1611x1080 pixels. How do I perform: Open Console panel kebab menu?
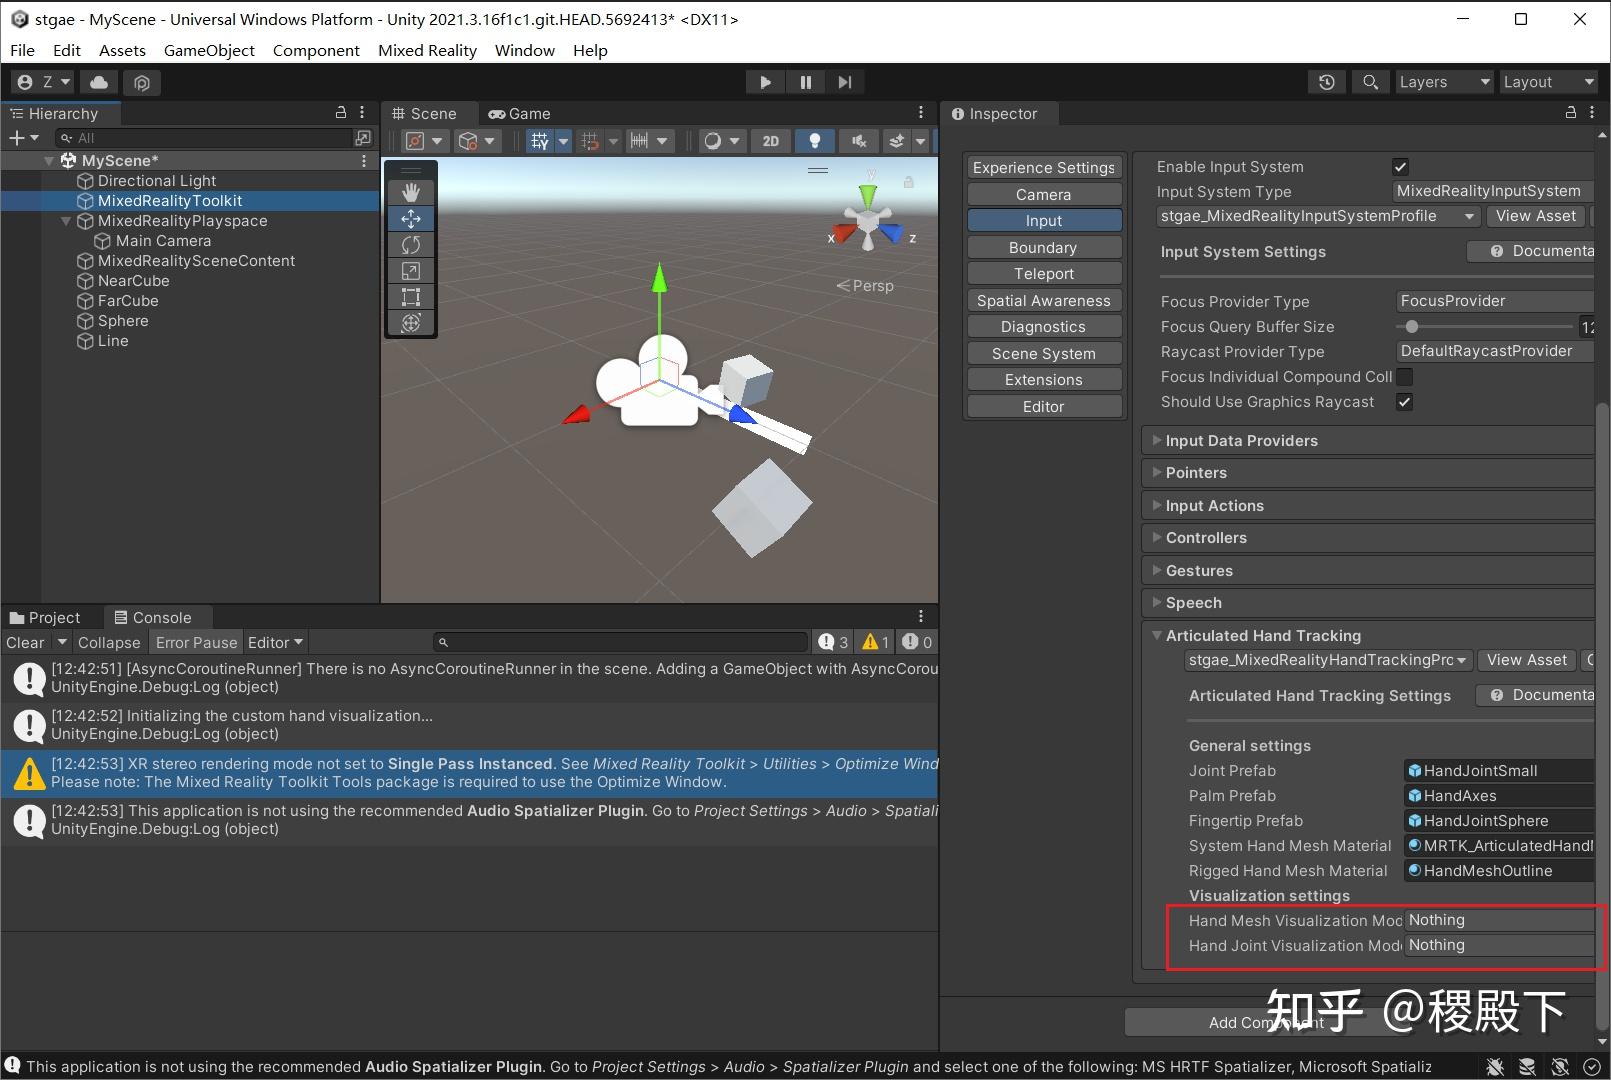921,617
